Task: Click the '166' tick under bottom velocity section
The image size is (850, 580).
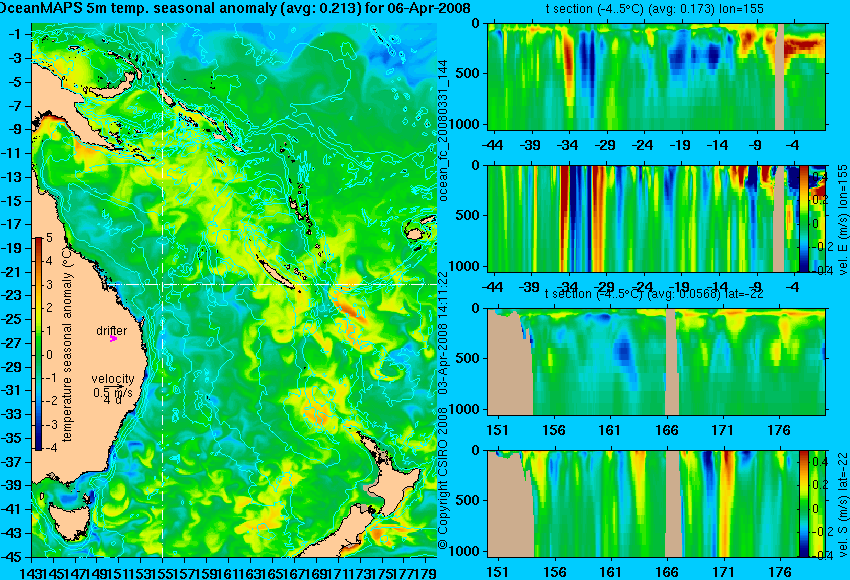Action: coord(666,572)
